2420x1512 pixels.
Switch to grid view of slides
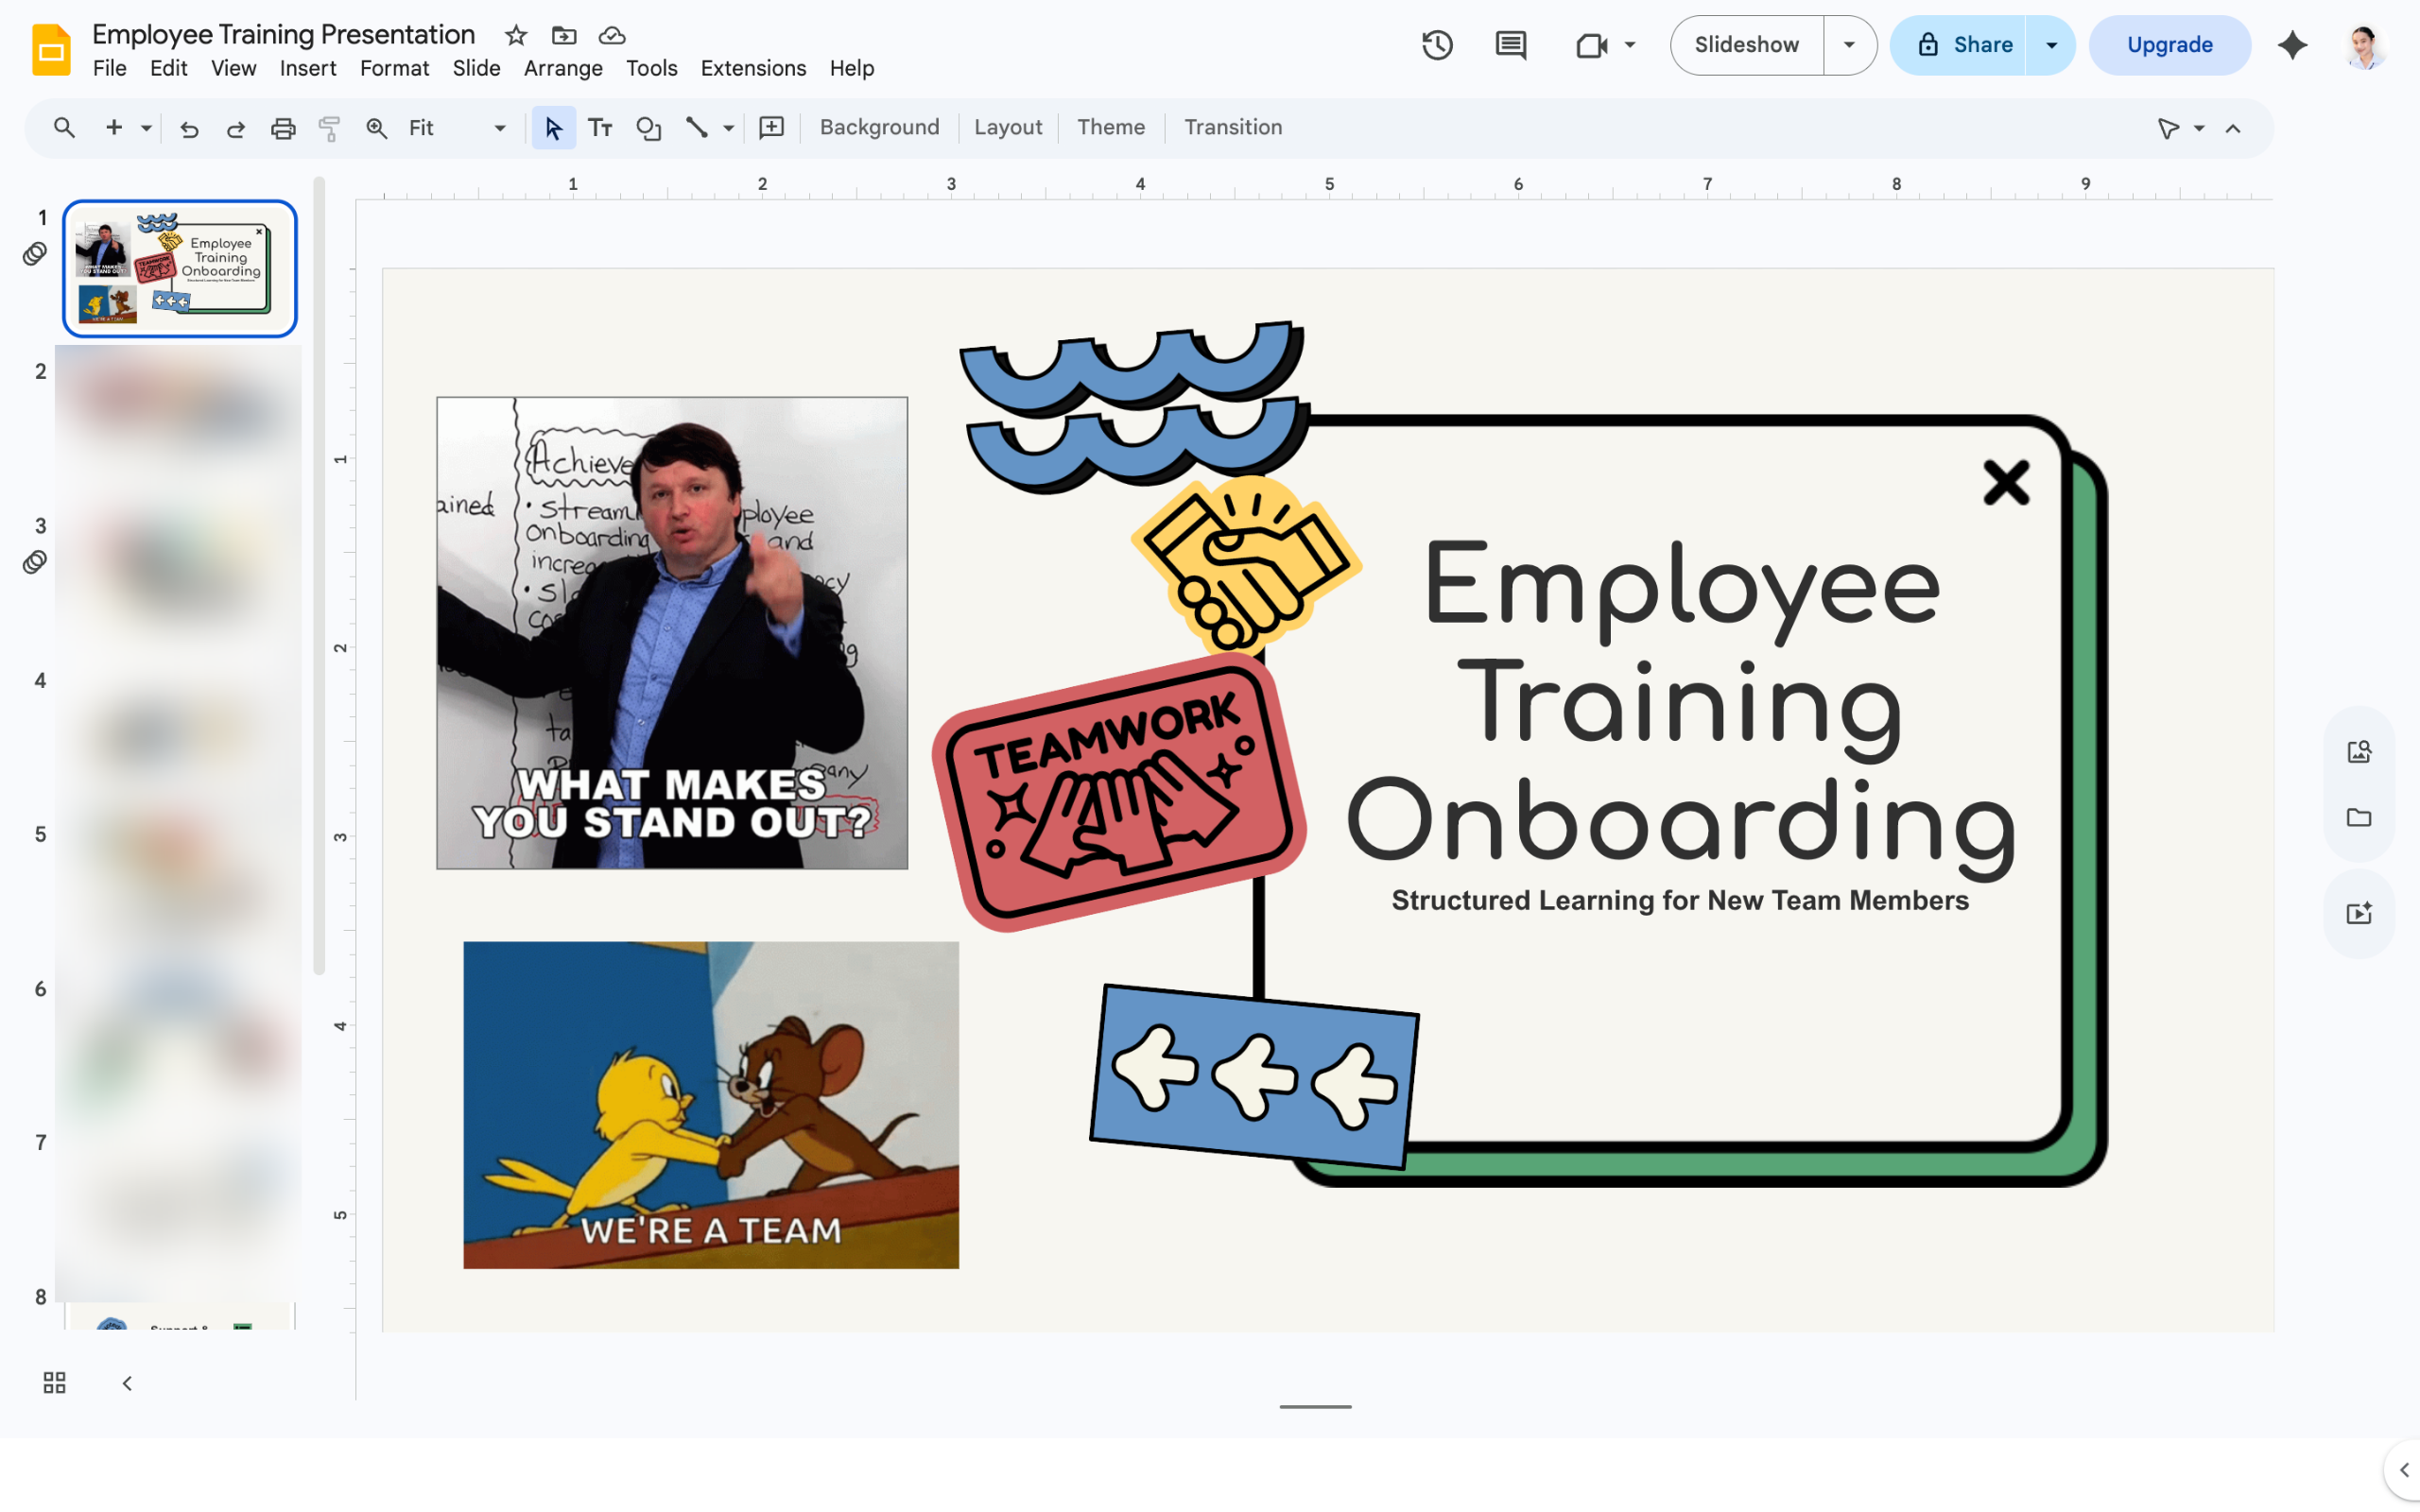point(54,1383)
